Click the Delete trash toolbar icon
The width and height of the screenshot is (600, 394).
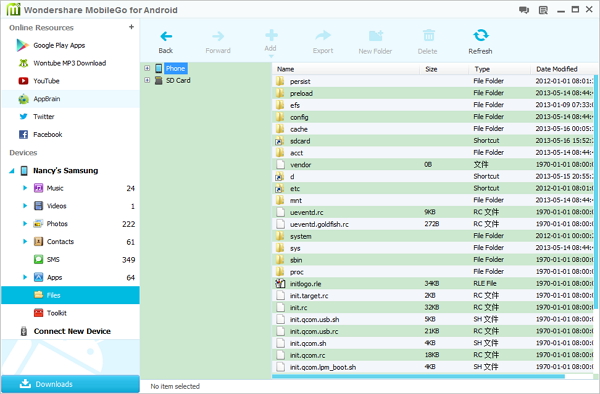429,36
